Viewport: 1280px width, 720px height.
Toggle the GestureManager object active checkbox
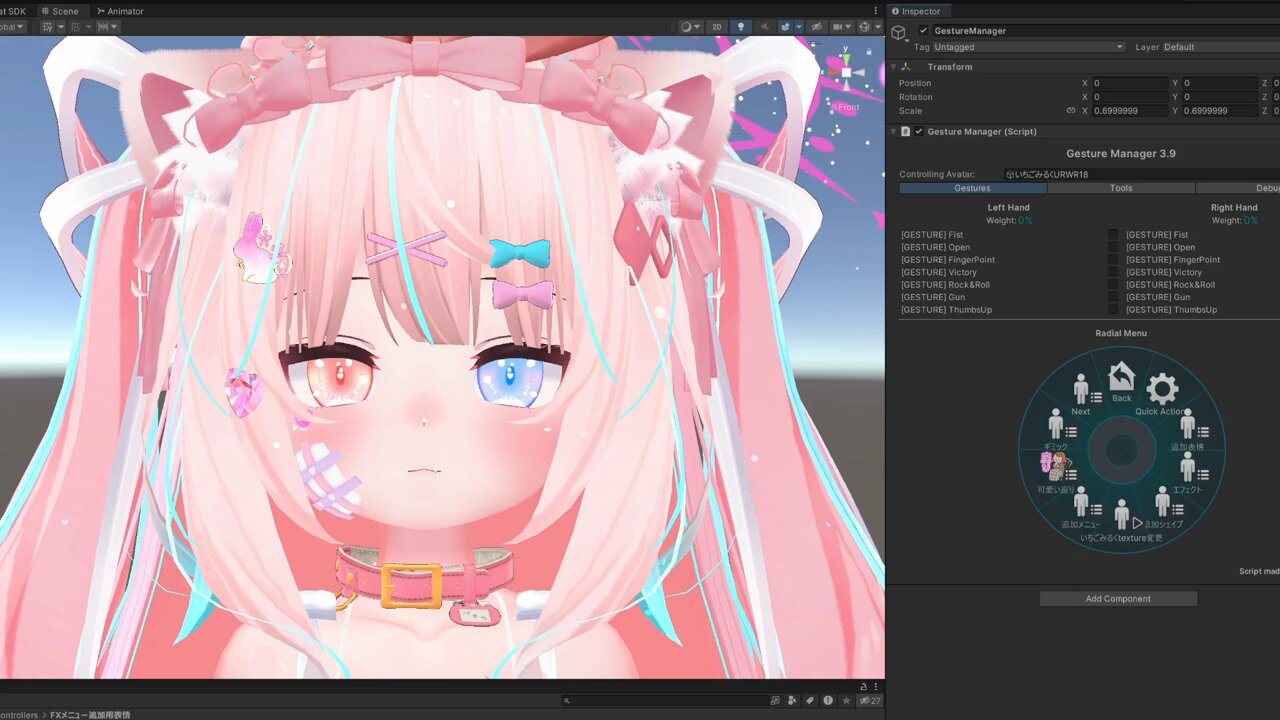point(923,31)
